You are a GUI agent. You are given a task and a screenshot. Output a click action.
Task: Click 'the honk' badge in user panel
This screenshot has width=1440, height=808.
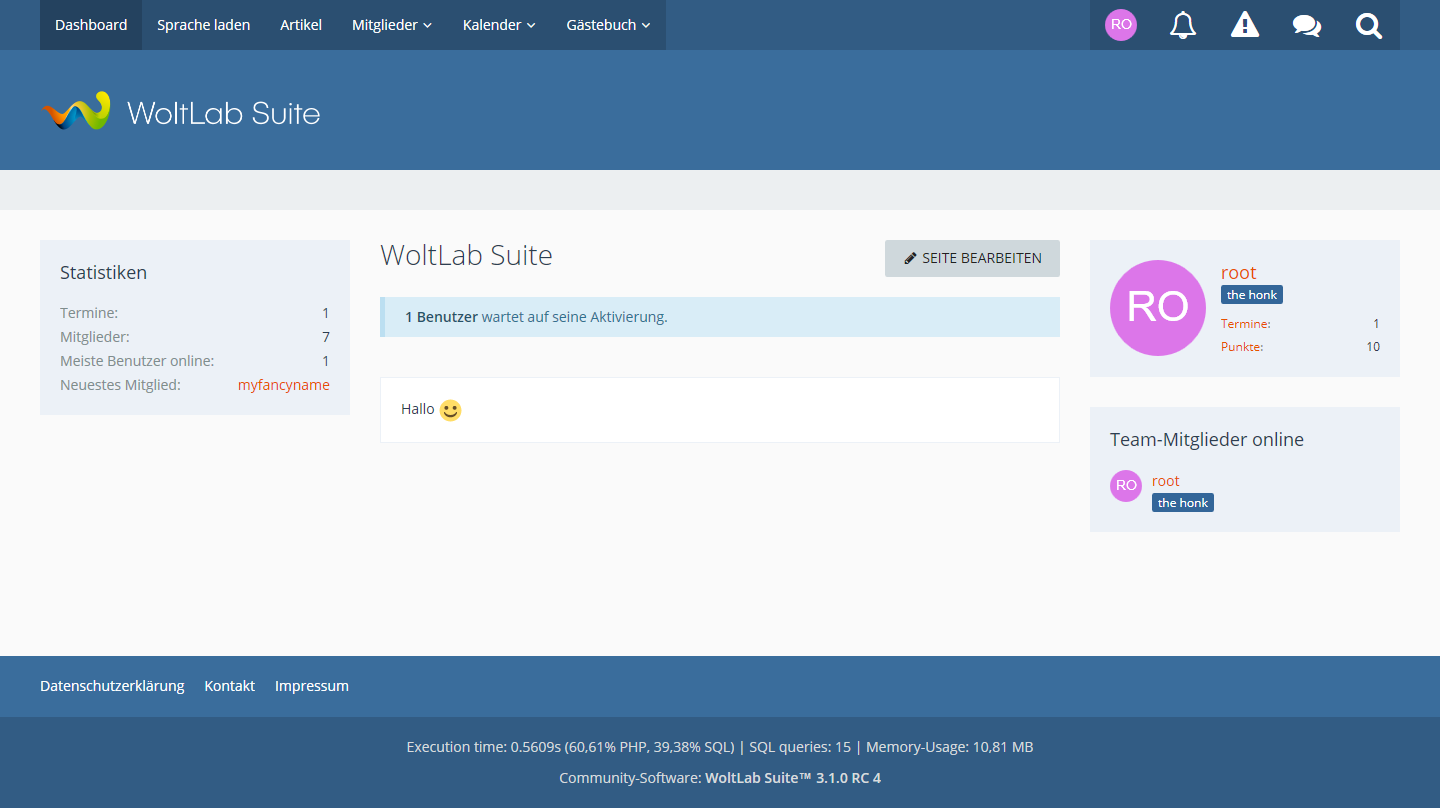coord(1252,295)
